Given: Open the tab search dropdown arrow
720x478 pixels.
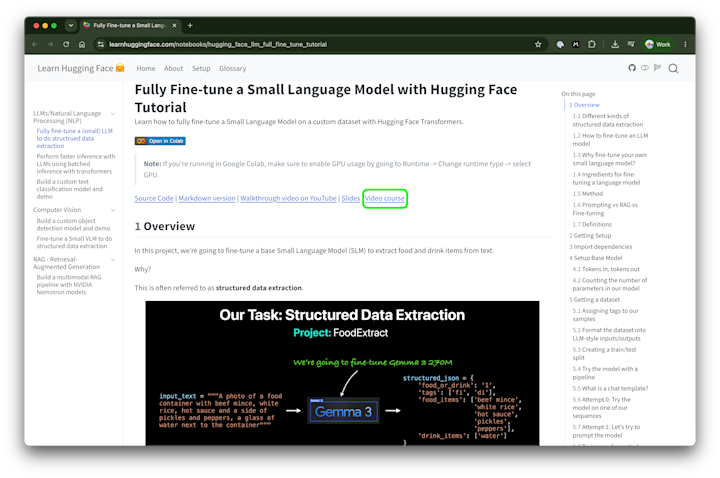Looking at the screenshot, I should (71, 25).
